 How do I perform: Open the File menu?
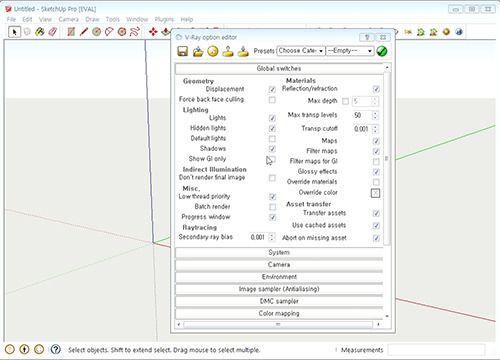coord(11,19)
